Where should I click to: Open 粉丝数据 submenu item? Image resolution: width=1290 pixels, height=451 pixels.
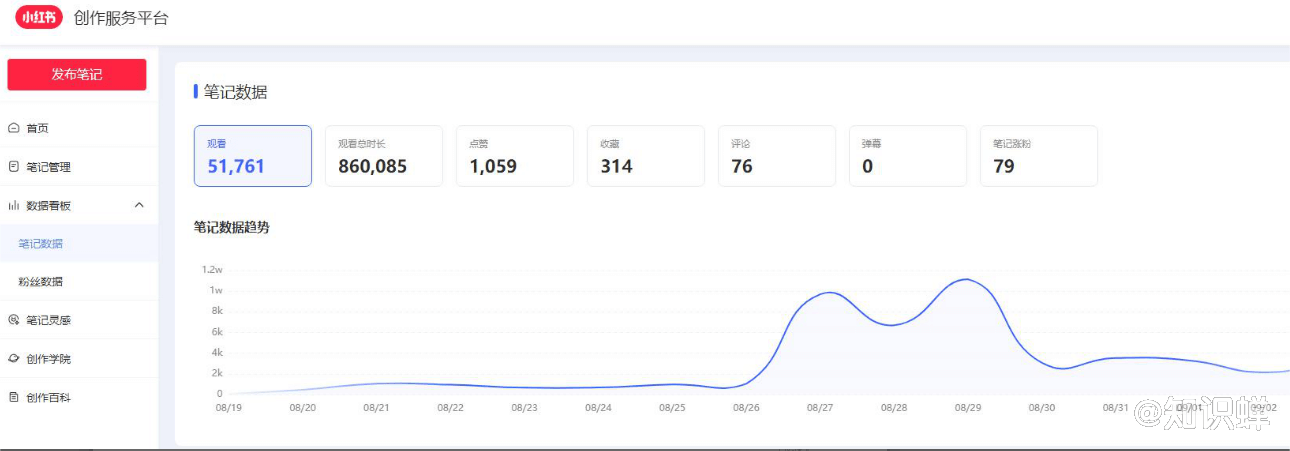41,282
